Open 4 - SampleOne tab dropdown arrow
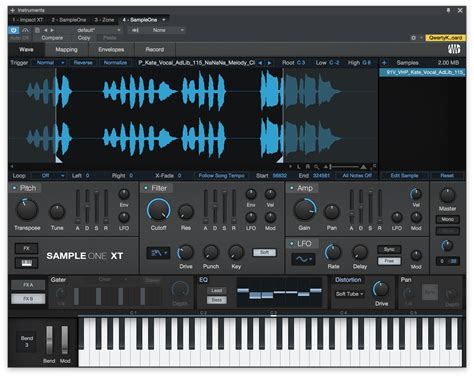This screenshot has width=474, height=377. coord(164,20)
